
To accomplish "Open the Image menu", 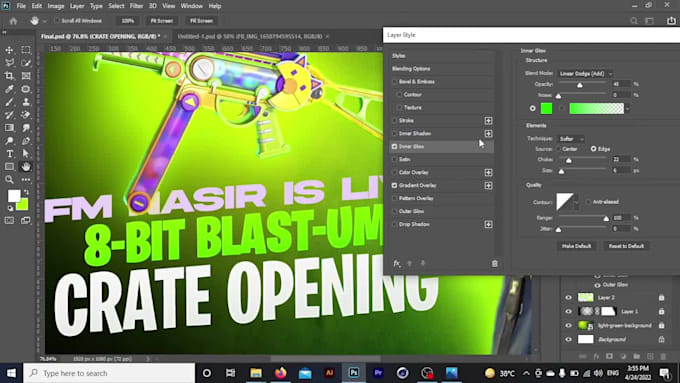I will pyautogui.click(x=56, y=6).
